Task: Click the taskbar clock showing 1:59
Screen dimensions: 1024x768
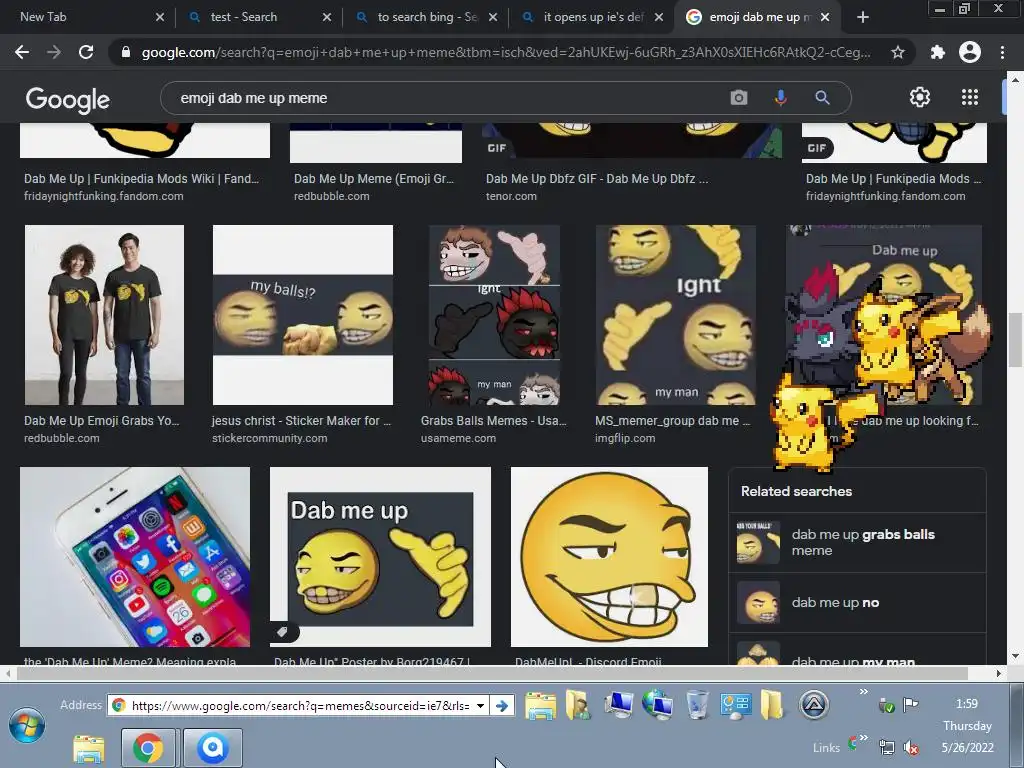Action: point(967,703)
